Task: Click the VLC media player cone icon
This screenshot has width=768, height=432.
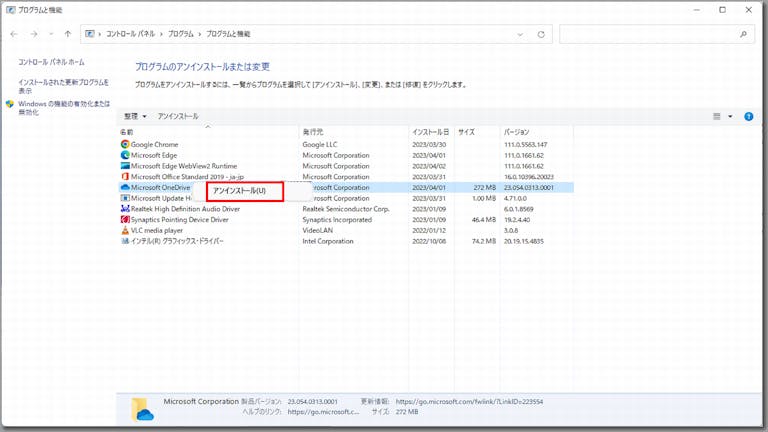Action: coord(125,231)
